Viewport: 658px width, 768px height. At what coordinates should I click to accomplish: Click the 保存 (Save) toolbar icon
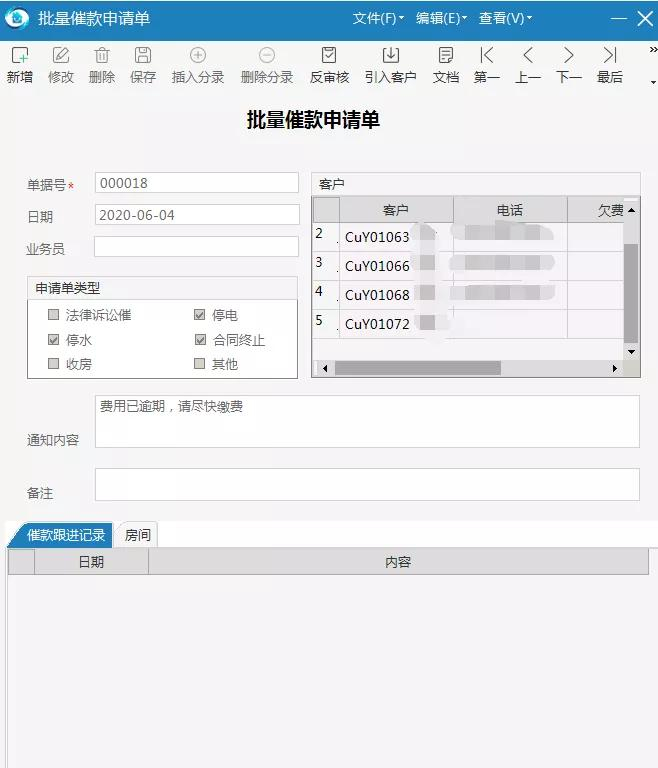click(x=143, y=55)
